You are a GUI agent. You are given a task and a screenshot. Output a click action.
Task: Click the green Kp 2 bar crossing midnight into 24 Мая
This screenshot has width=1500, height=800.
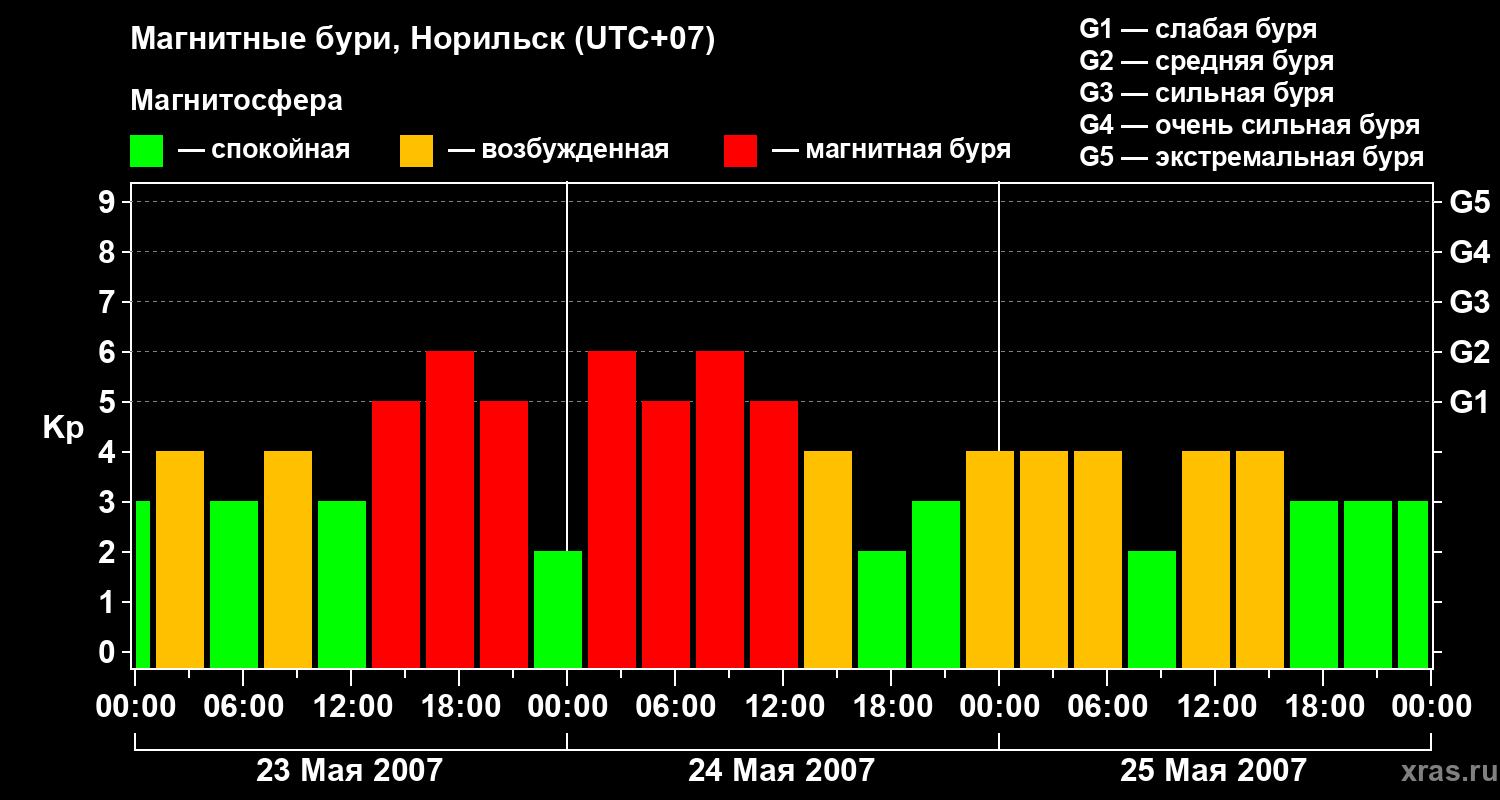coord(558,610)
